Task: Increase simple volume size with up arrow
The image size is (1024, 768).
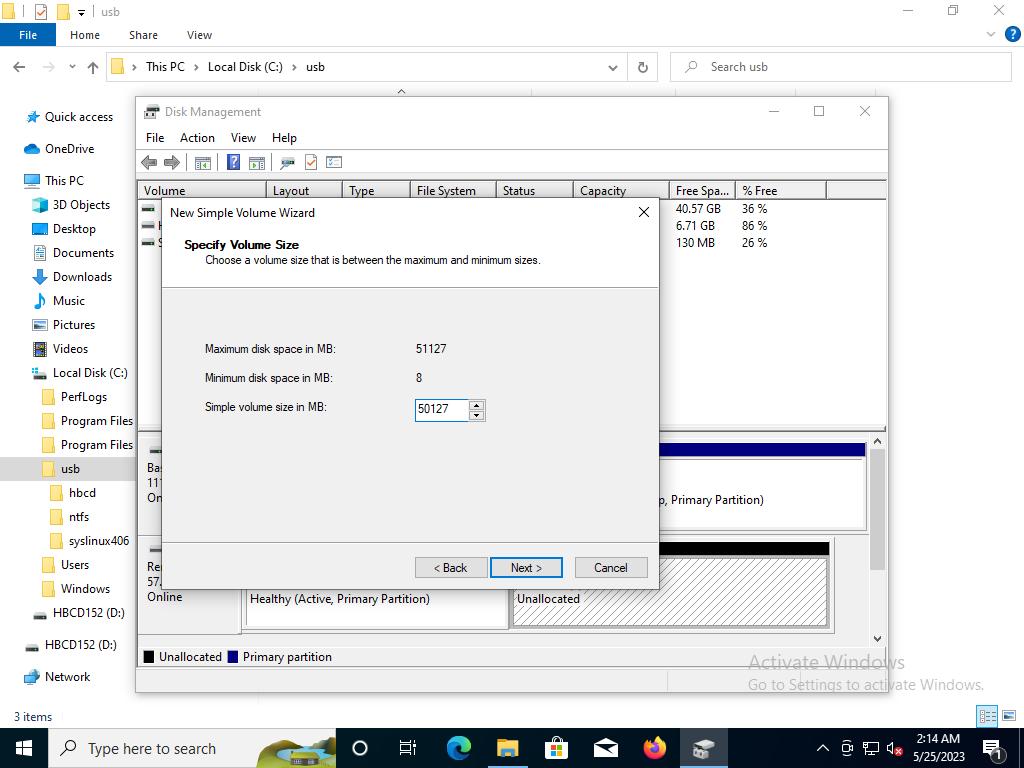Action: 476,405
